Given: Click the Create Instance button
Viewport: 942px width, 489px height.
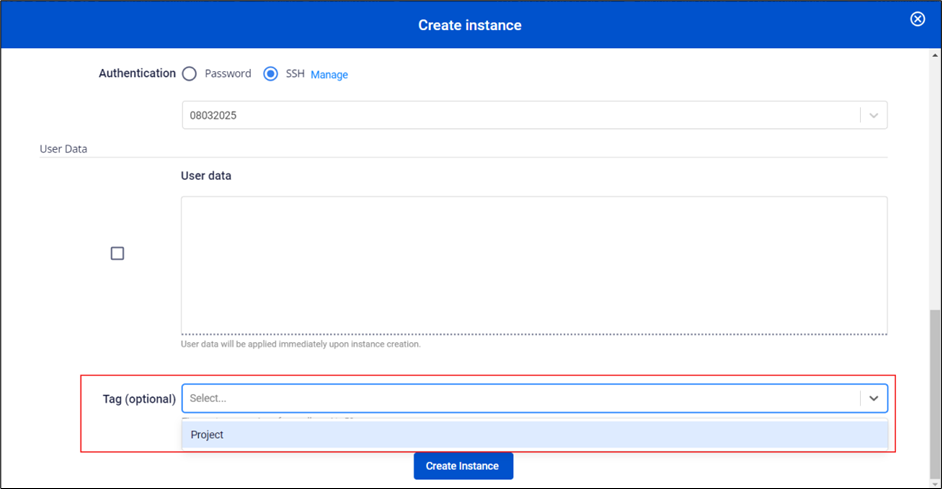Looking at the screenshot, I should coord(463,466).
